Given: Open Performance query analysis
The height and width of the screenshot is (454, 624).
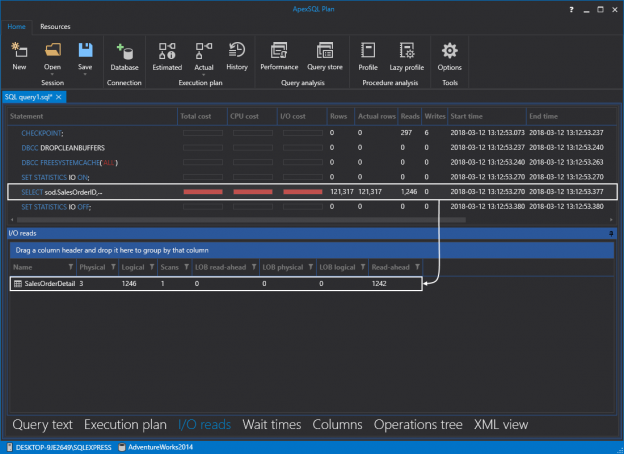Looking at the screenshot, I should coord(279,57).
